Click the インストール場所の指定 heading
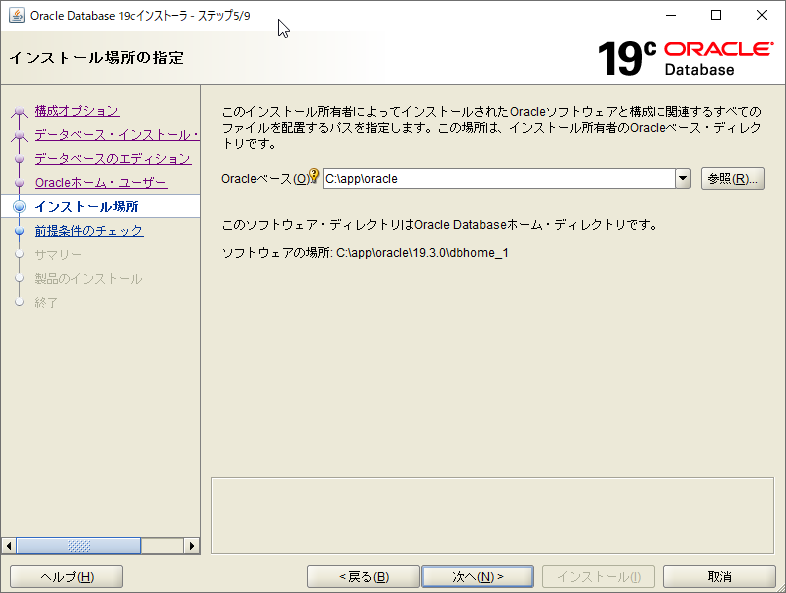This screenshot has height=593, width=786. point(97,58)
